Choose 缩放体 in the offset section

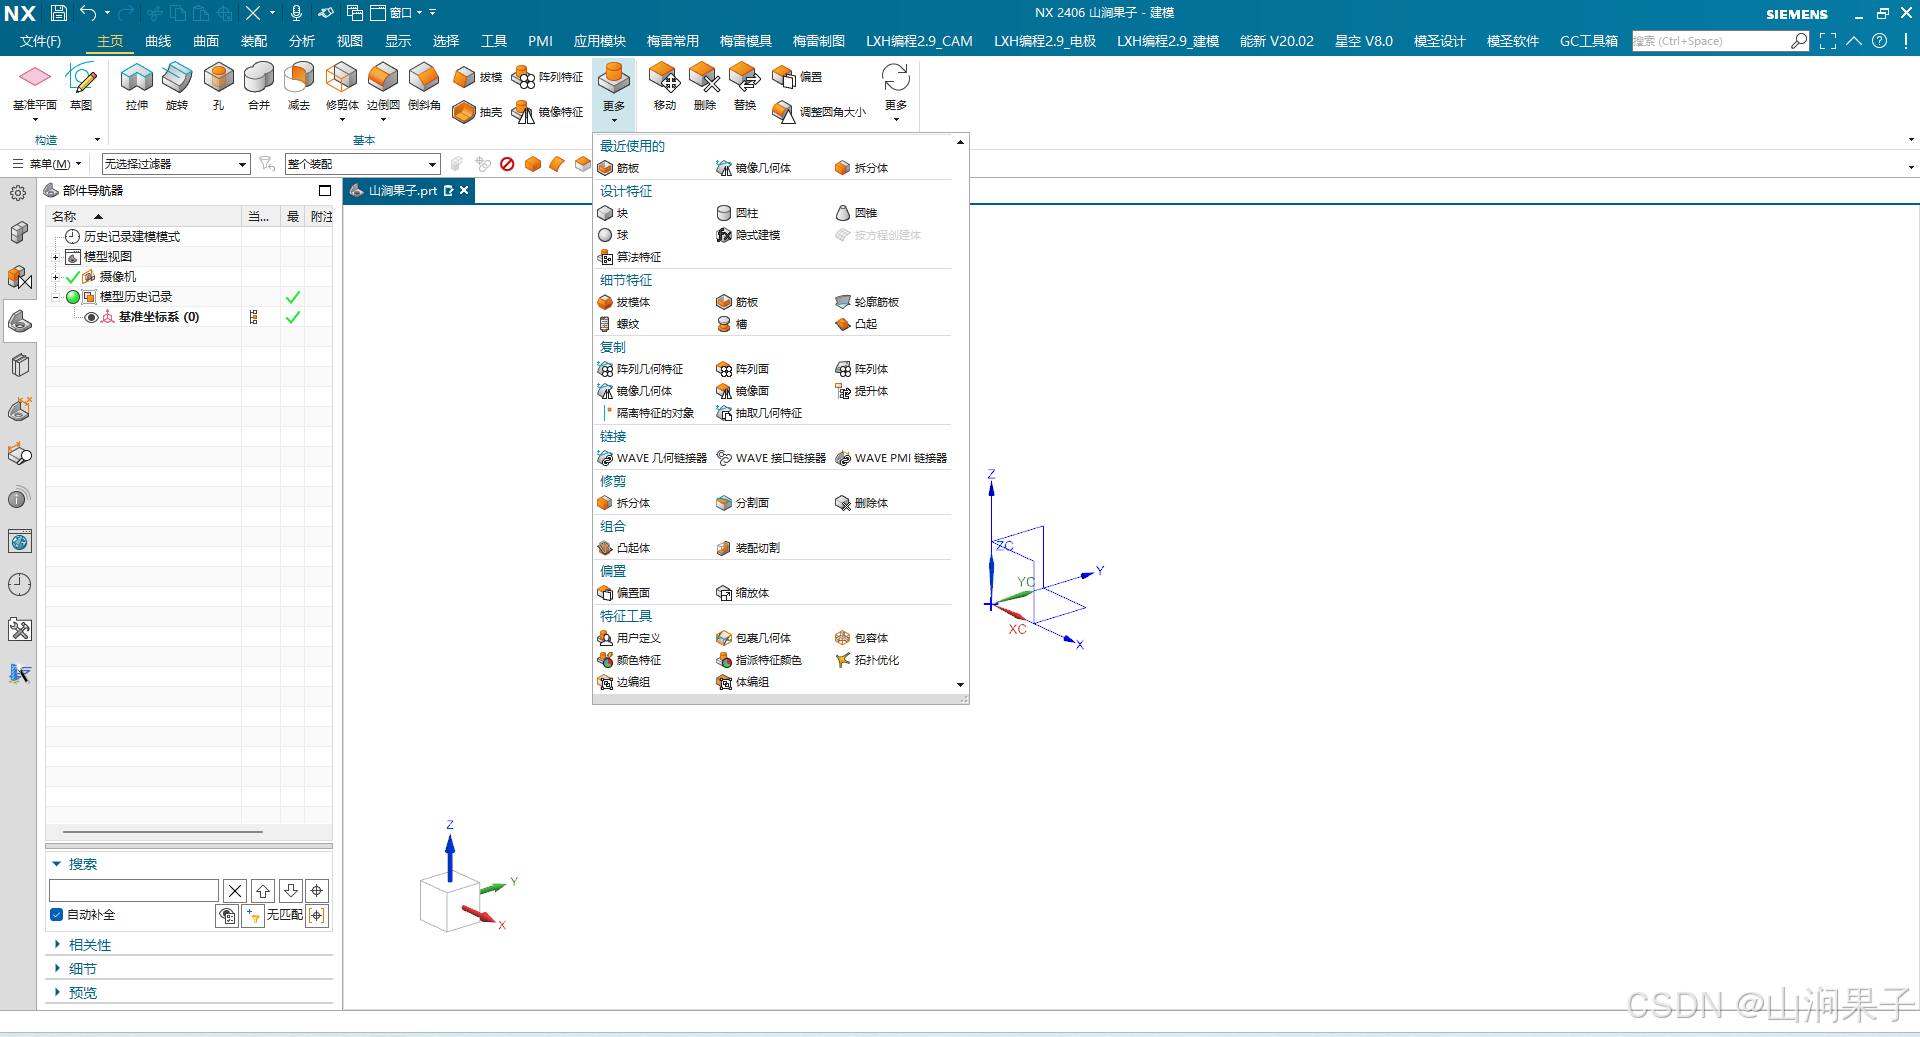click(743, 593)
